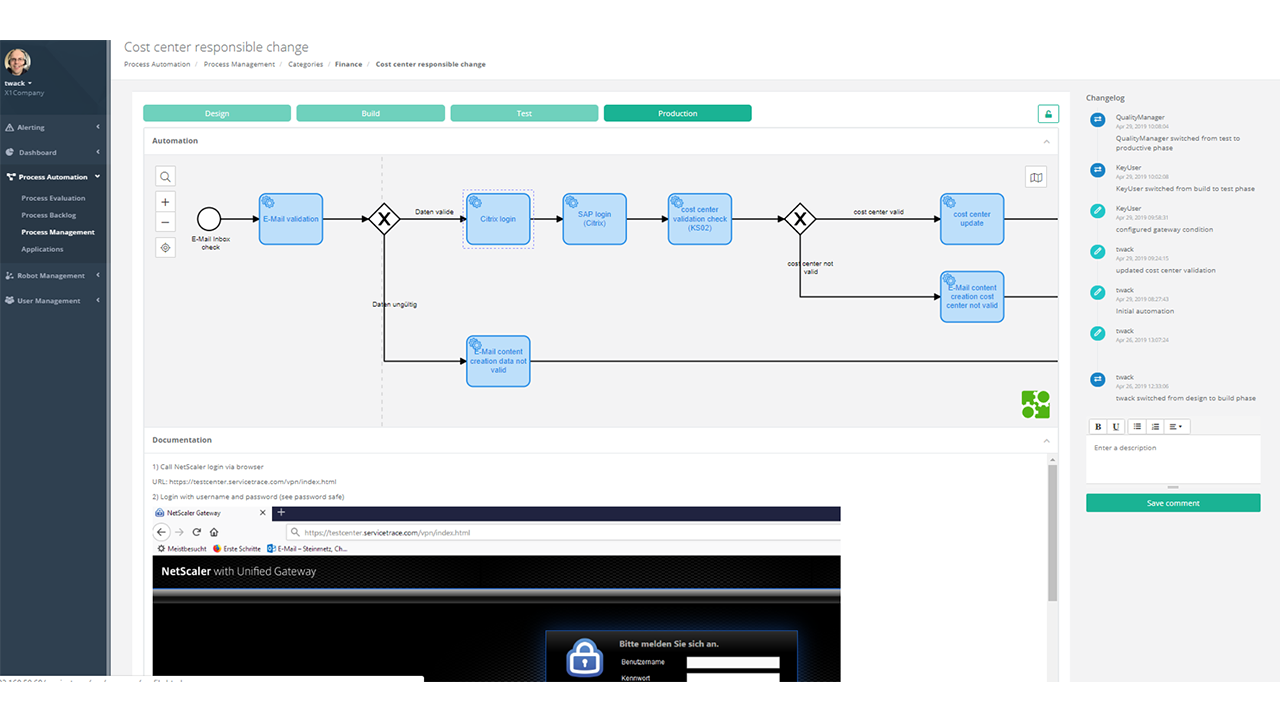Click the green BPMN icon at canvas corner

coord(1035,404)
